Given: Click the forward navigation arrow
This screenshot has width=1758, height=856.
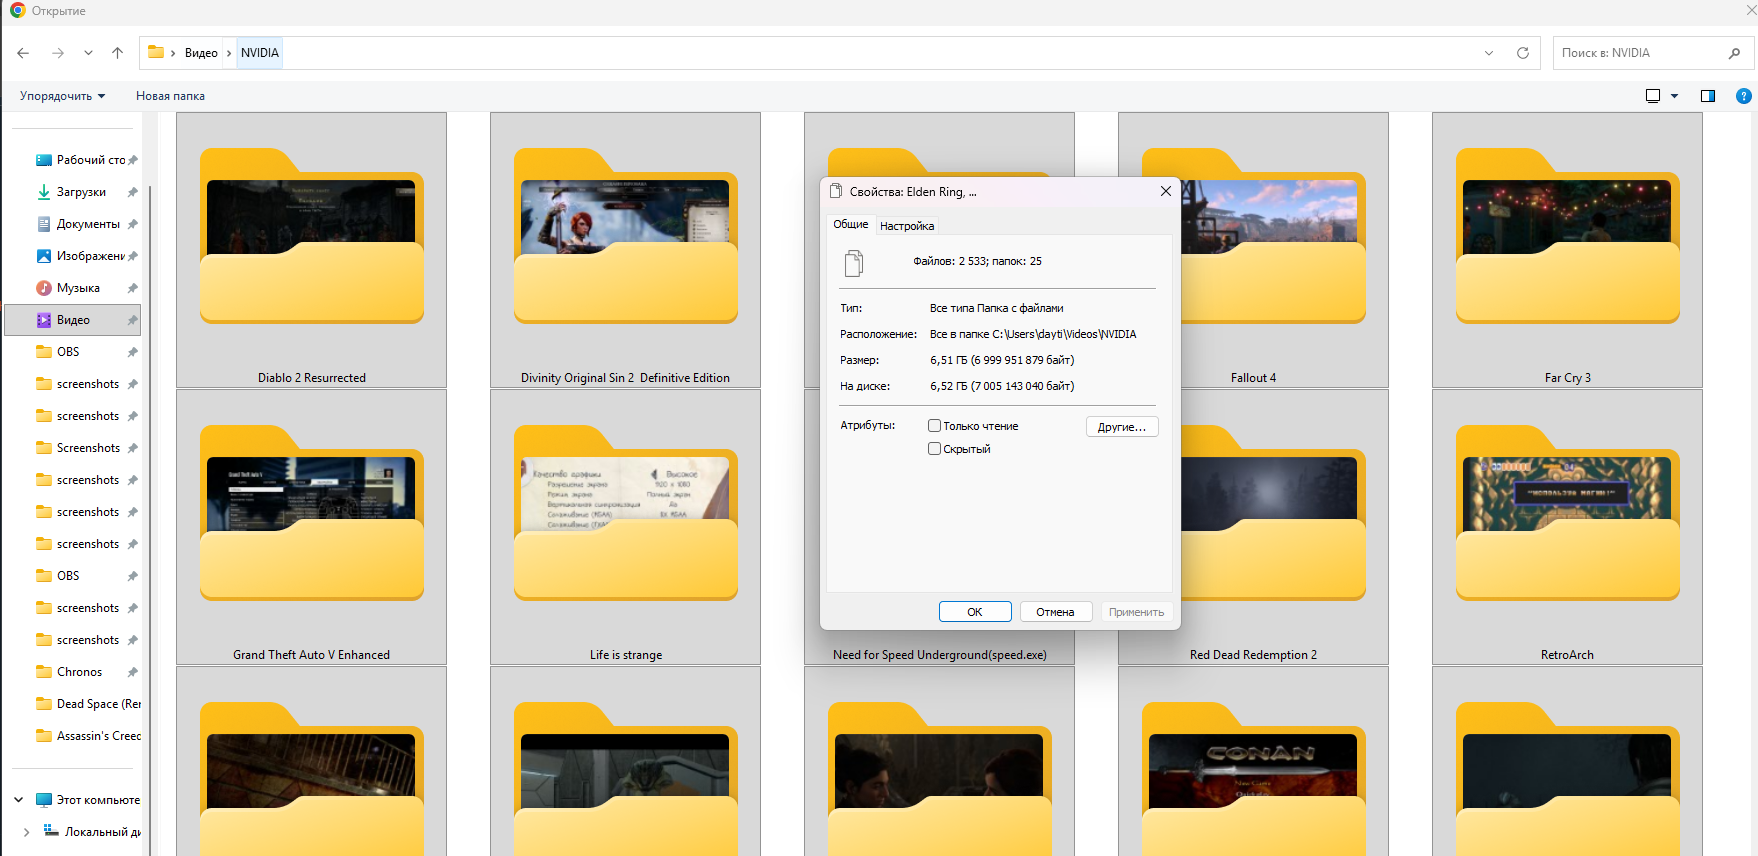Looking at the screenshot, I should pyautogui.click(x=58, y=53).
